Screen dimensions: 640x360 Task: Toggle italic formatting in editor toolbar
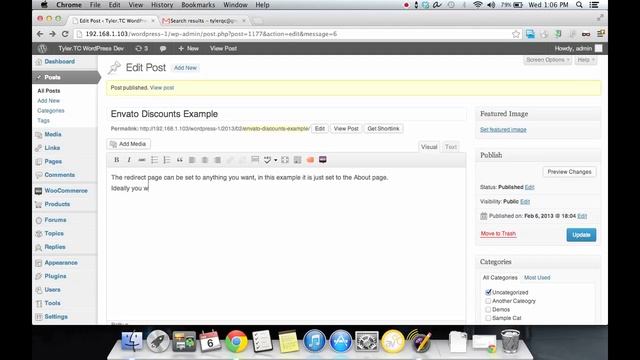(129, 160)
